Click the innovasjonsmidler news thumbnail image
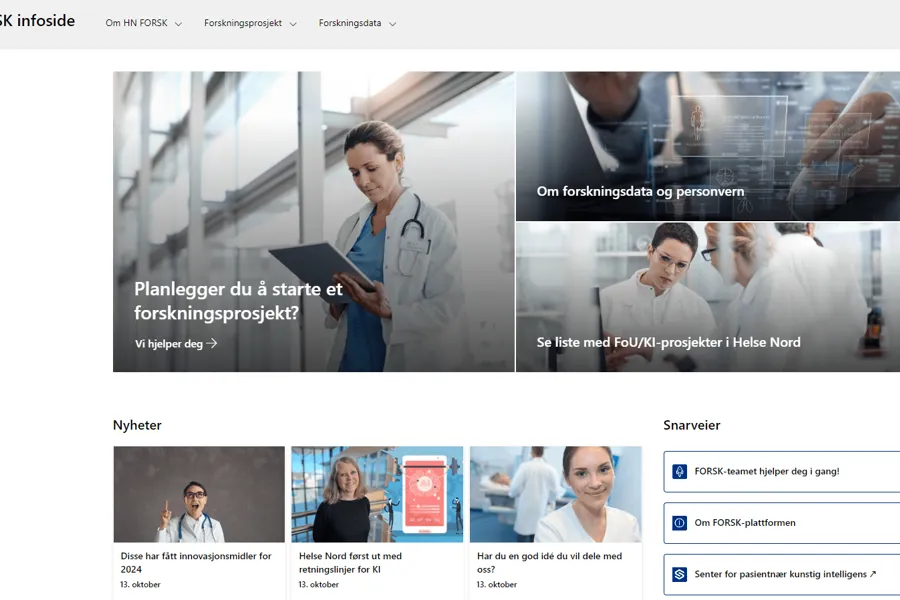The width and height of the screenshot is (900, 600). coord(199,494)
